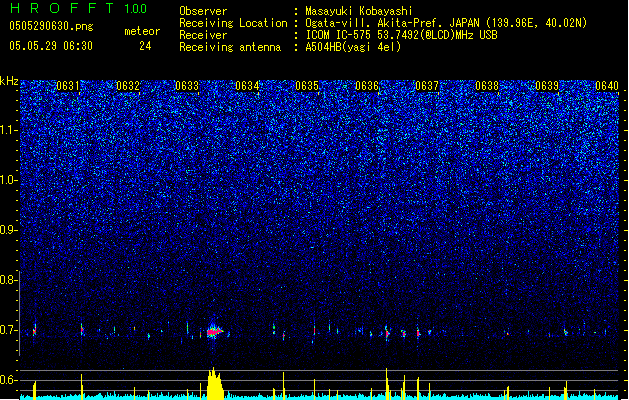Select the filename 0505290630.png
Image resolution: width=629 pixels, height=400 pixels.
tap(51, 26)
